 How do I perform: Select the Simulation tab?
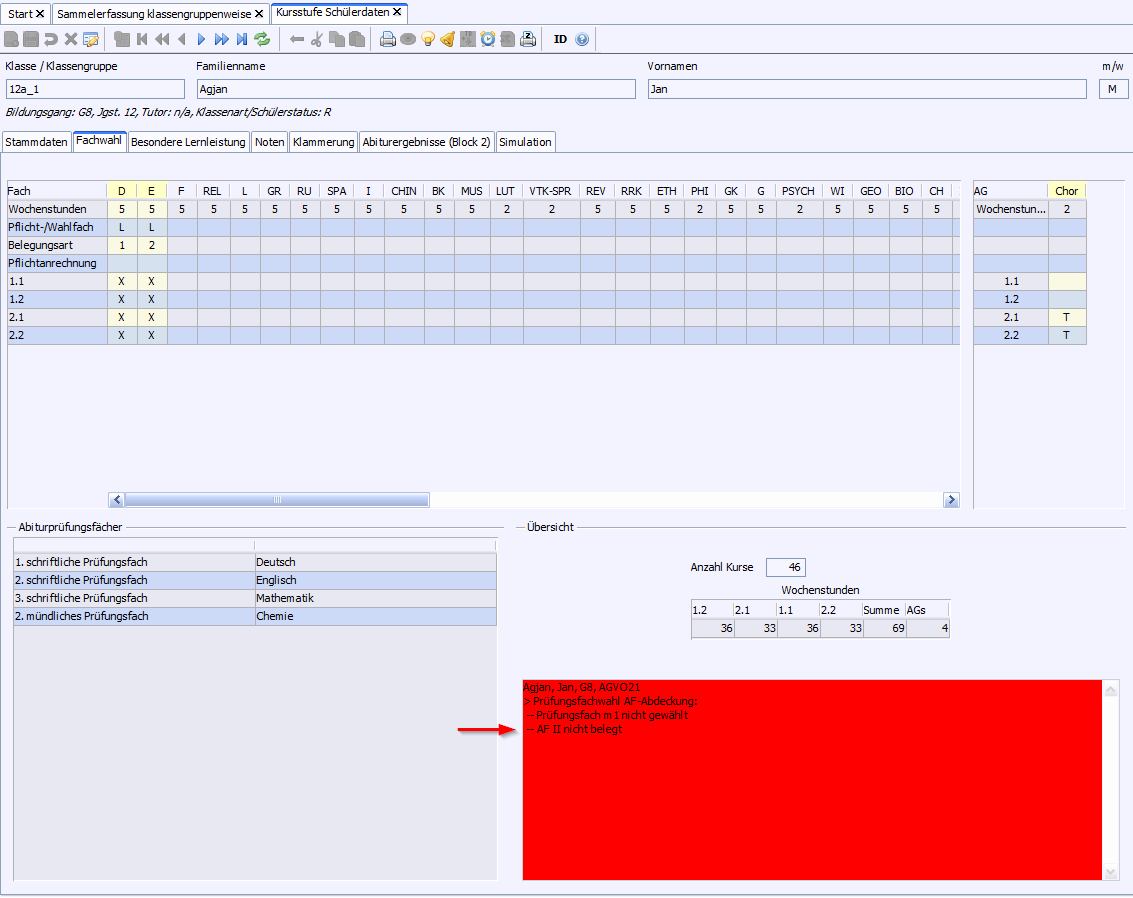coord(525,142)
